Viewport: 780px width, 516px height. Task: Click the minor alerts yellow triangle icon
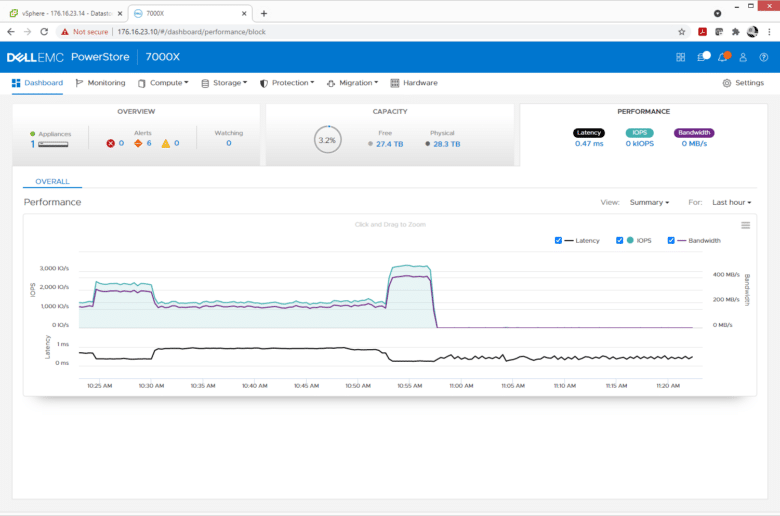coord(166,143)
